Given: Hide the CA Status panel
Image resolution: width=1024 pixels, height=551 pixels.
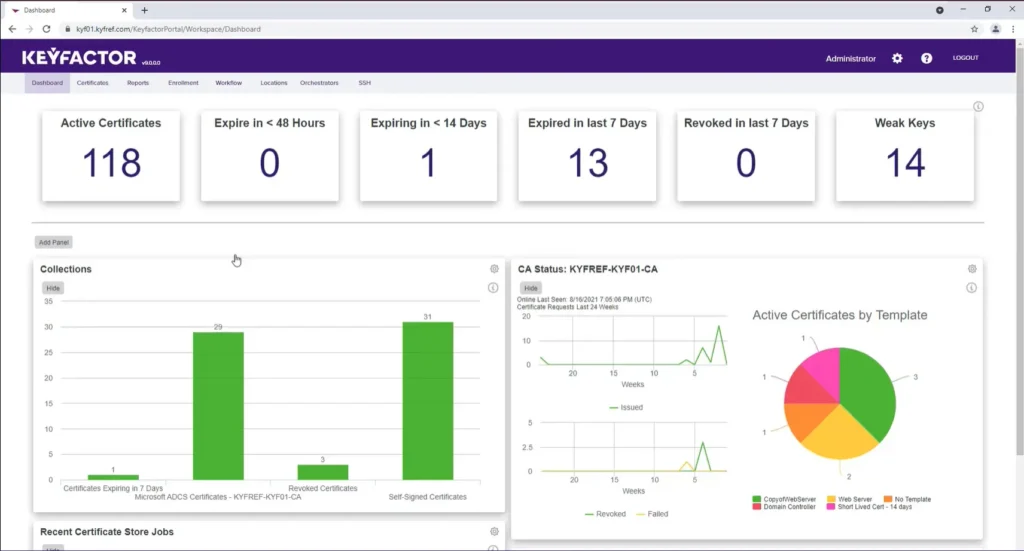Looking at the screenshot, I should [531, 288].
